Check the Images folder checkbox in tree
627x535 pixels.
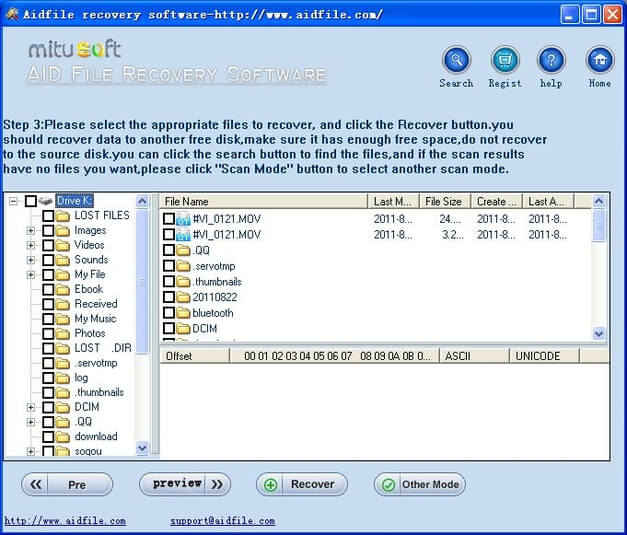[x=48, y=230]
